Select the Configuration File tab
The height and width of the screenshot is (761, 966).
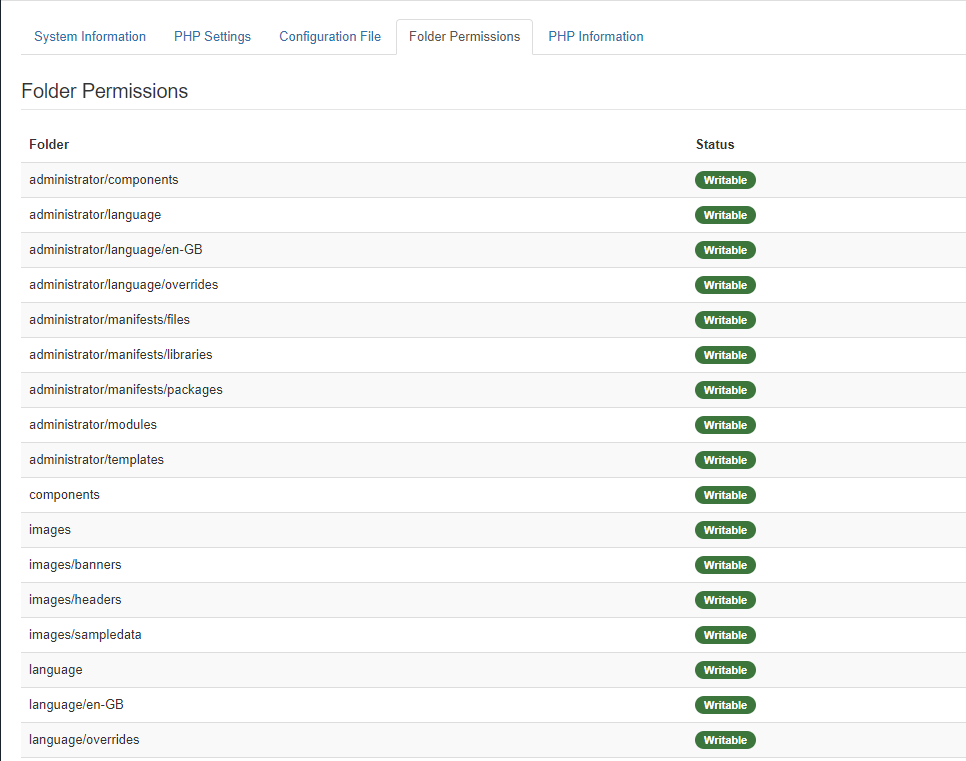coord(330,37)
